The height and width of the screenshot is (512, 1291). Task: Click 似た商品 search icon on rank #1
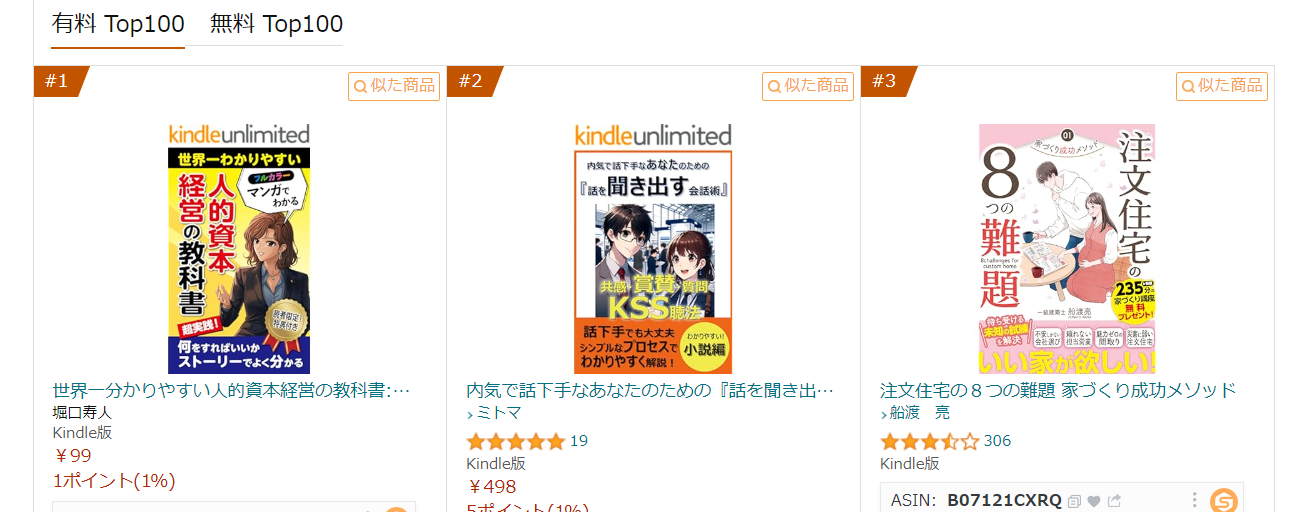click(x=394, y=86)
